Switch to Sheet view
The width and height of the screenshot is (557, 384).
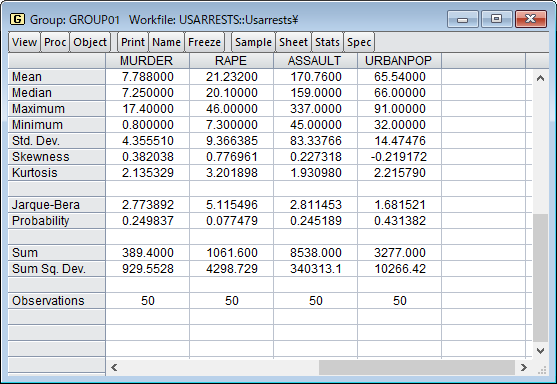click(293, 42)
